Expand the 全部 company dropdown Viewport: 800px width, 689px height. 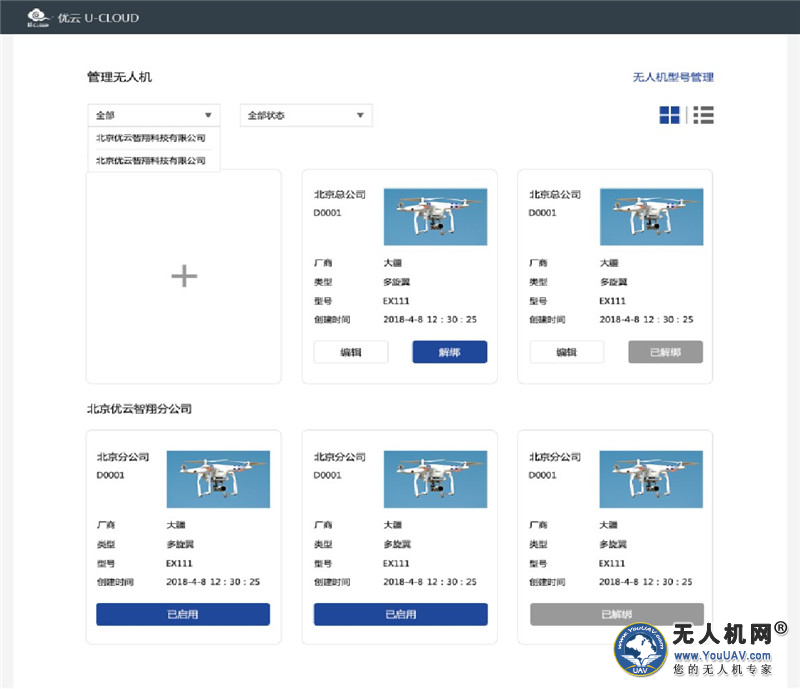(x=153, y=115)
